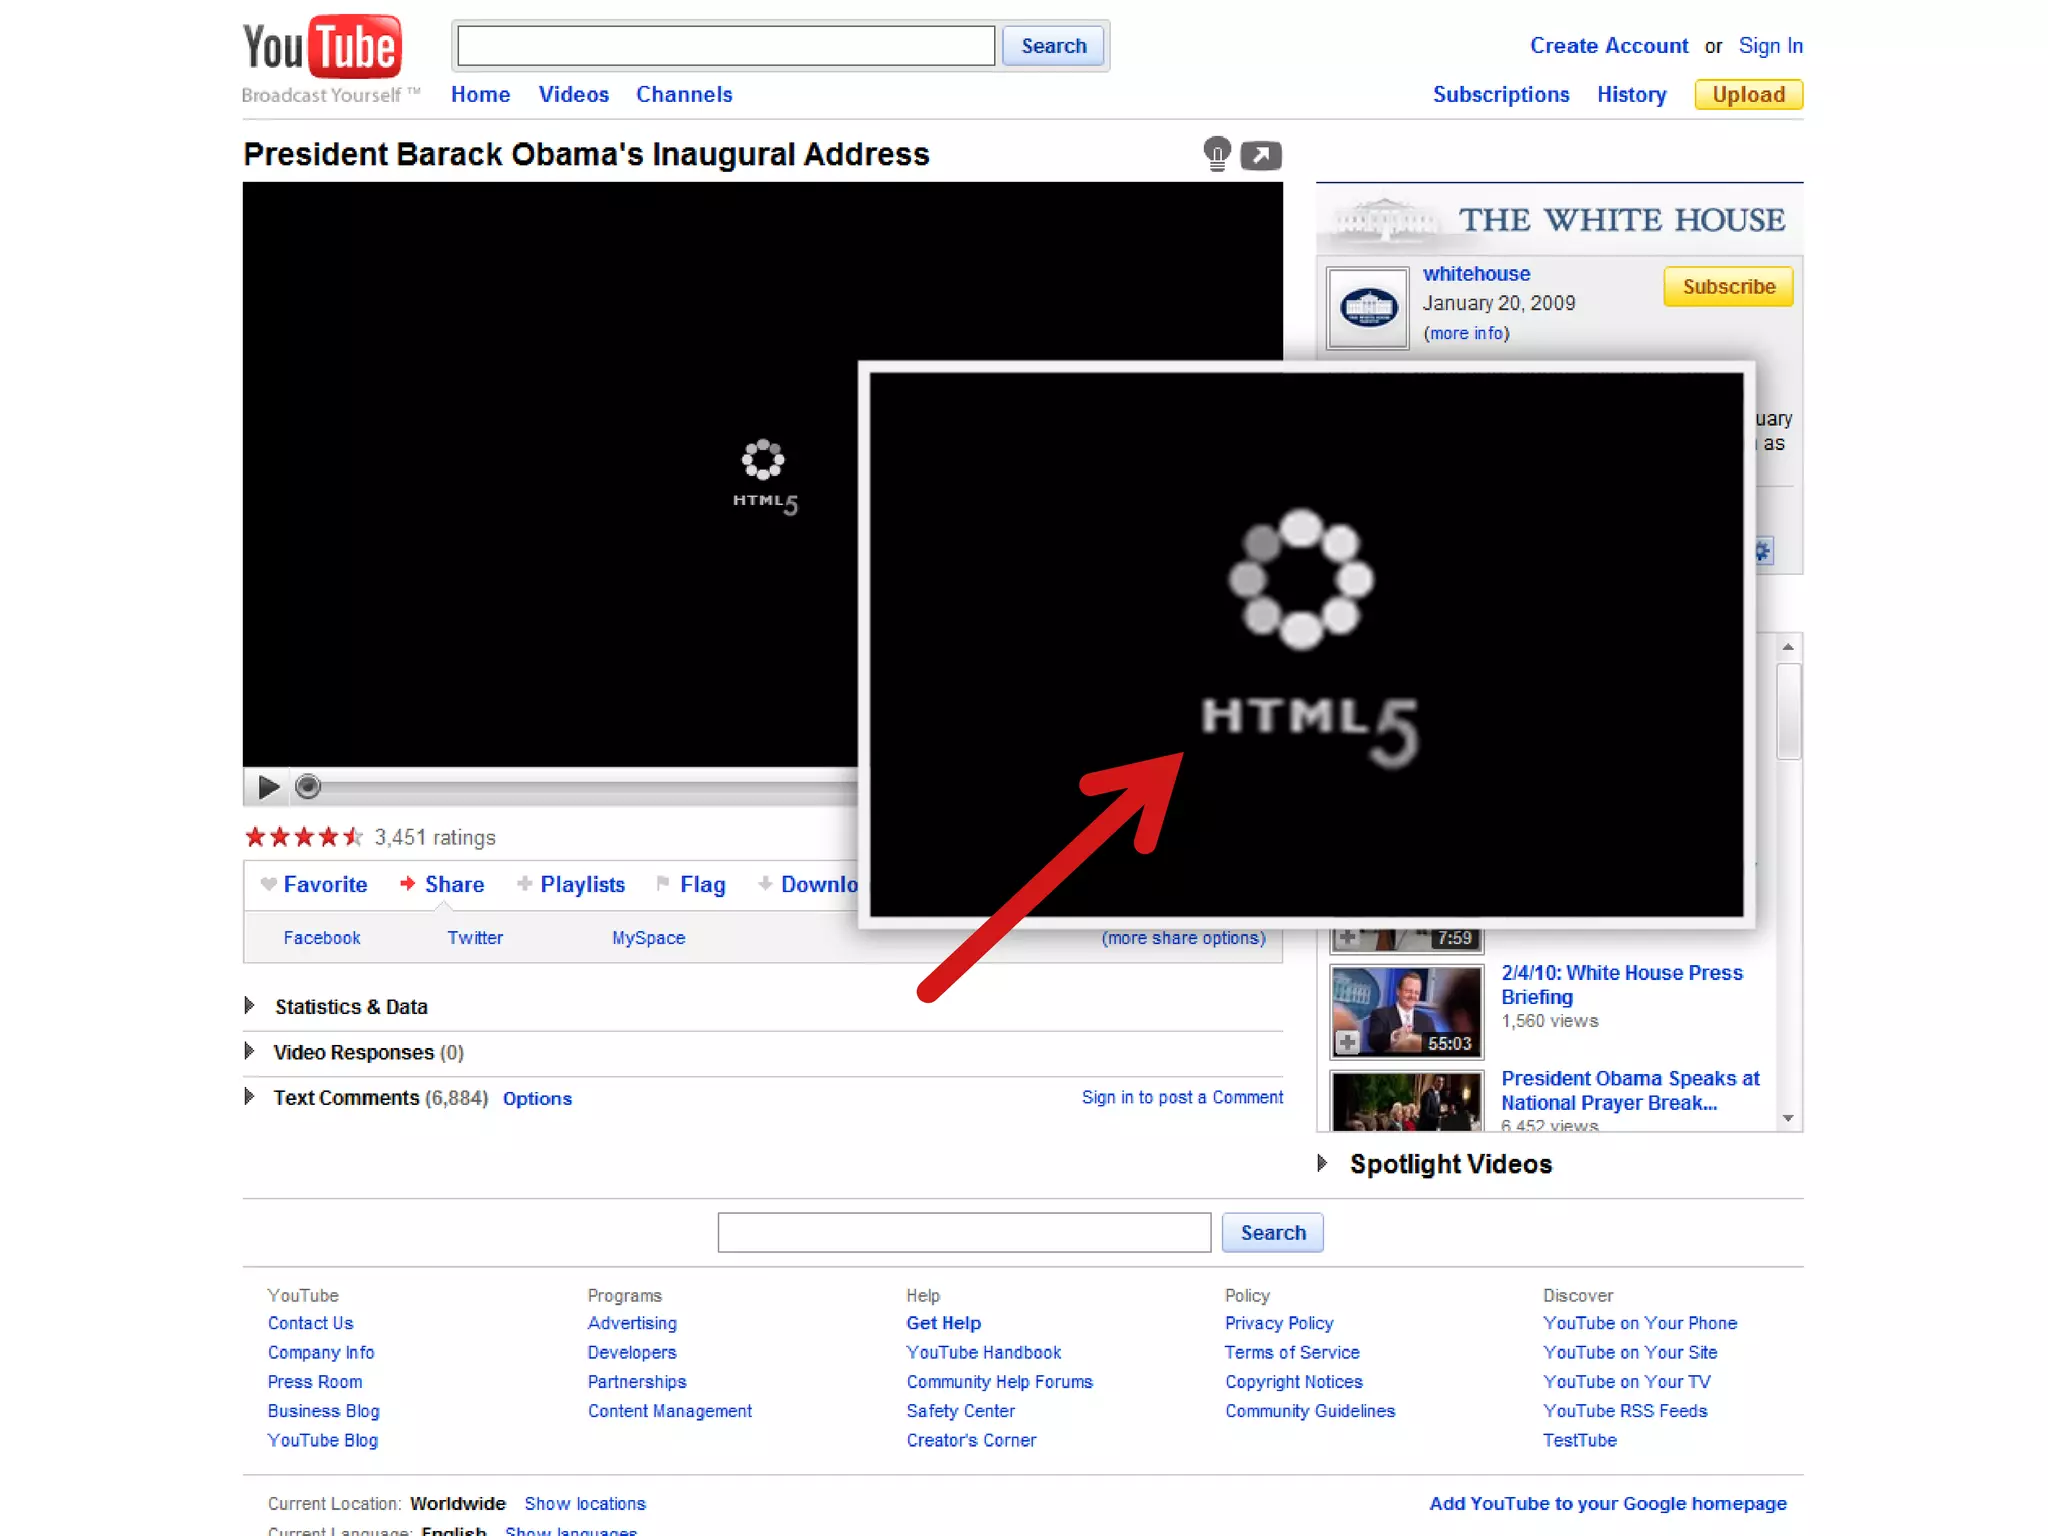Show more info about the video
2048x1536 pixels.
pos(1466,333)
